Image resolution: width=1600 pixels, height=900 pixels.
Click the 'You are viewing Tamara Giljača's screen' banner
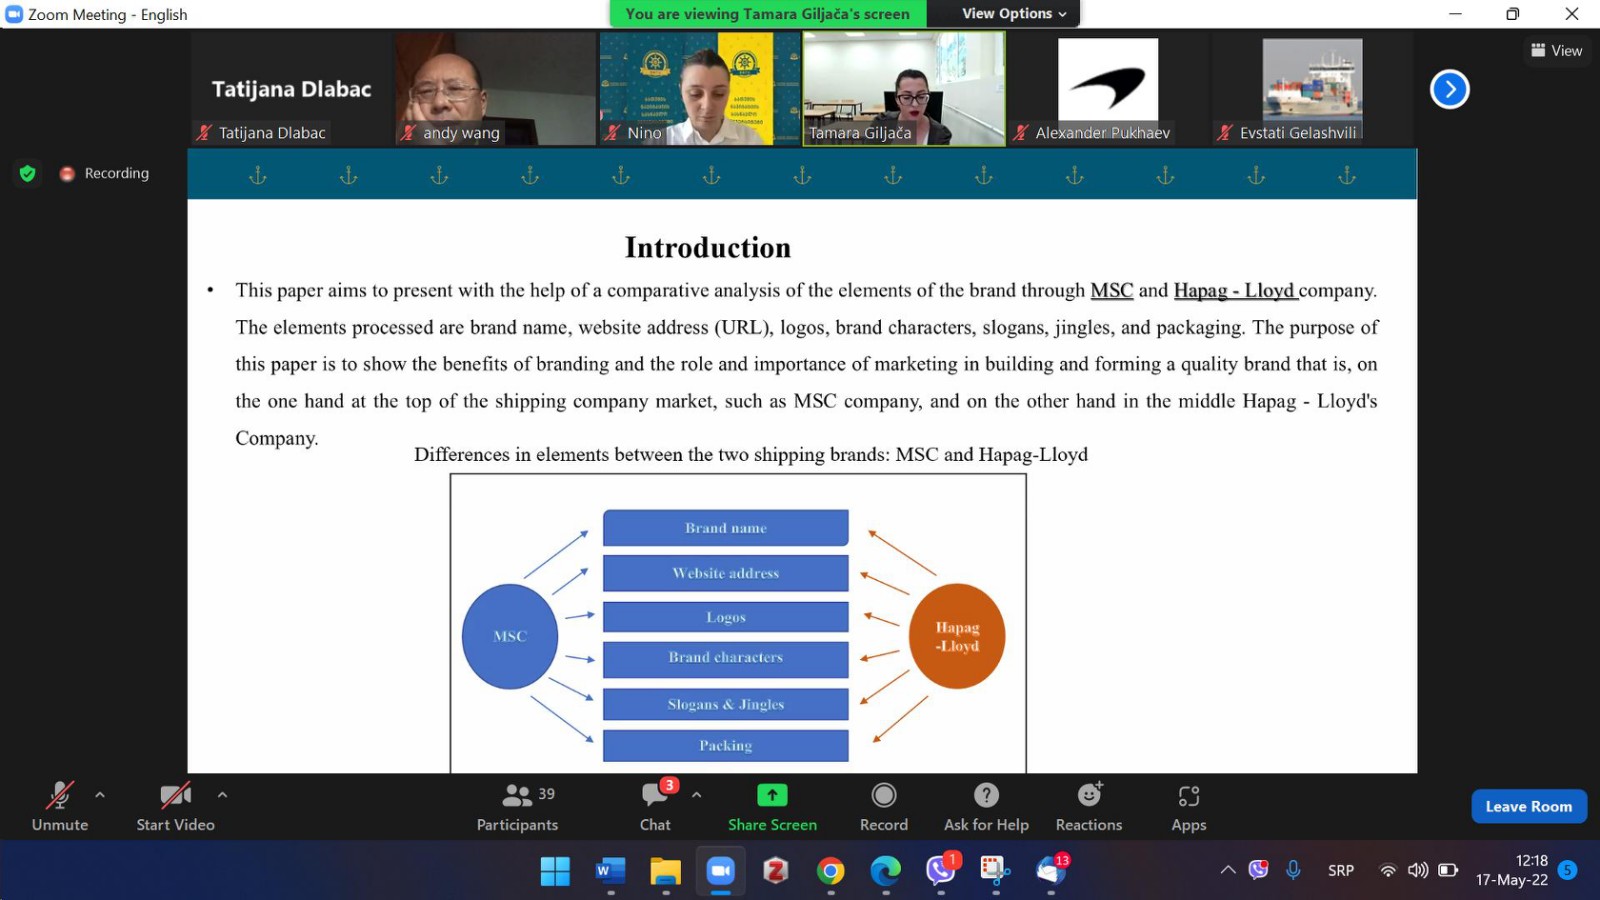pos(768,13)
